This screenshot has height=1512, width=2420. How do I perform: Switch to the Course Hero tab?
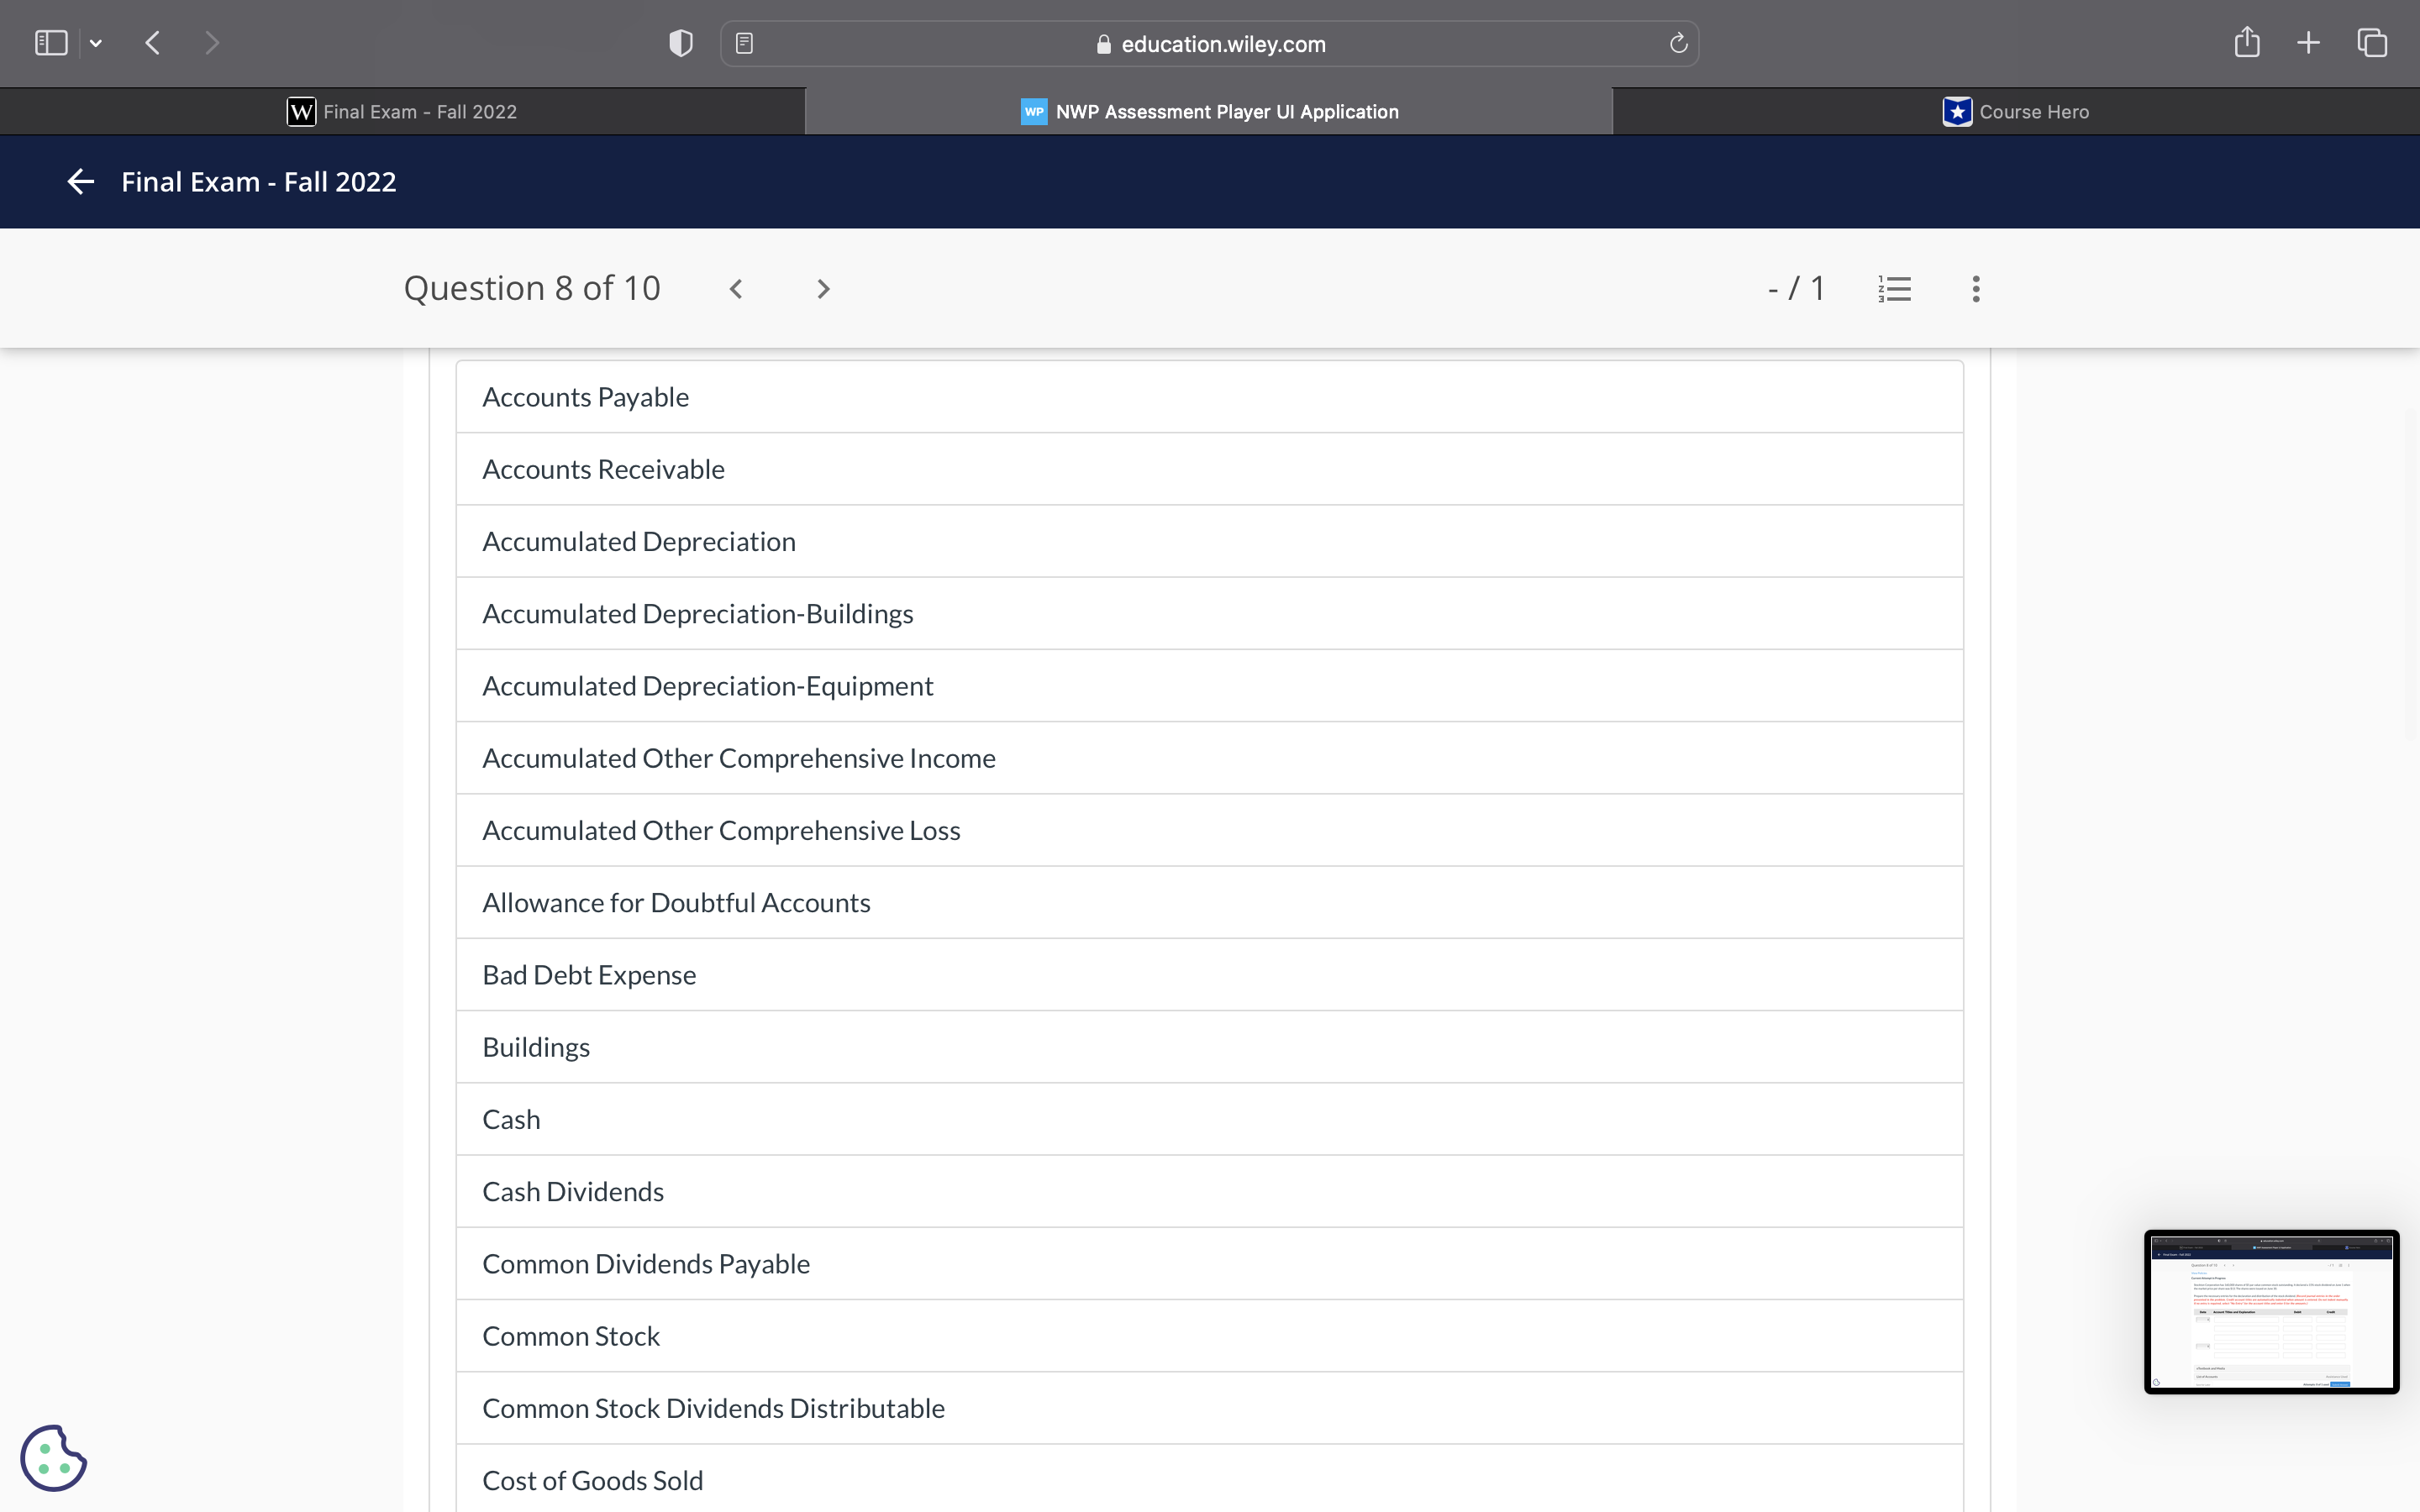(x=2015, y=112)
